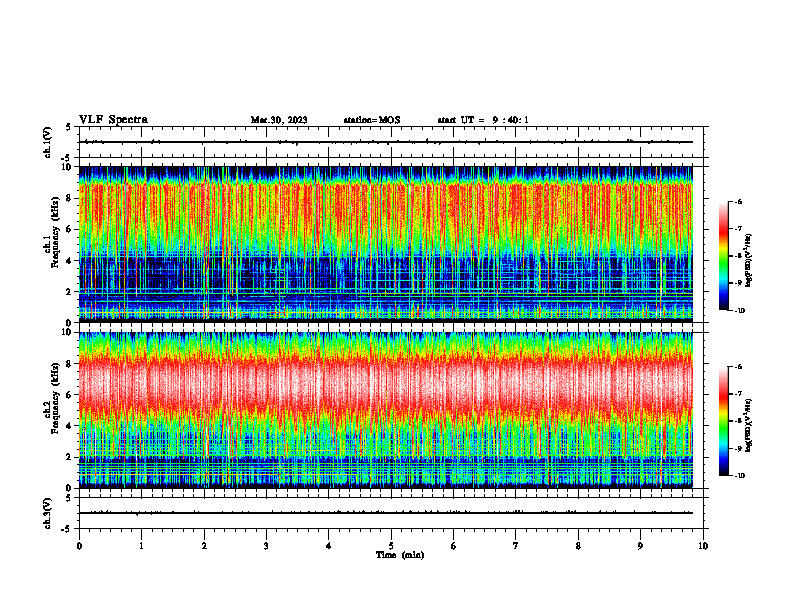Screen dimensions: 792x612
Task: Click the color bar beside the ch.1 spectrogram
Action: (x=724, y=256)
